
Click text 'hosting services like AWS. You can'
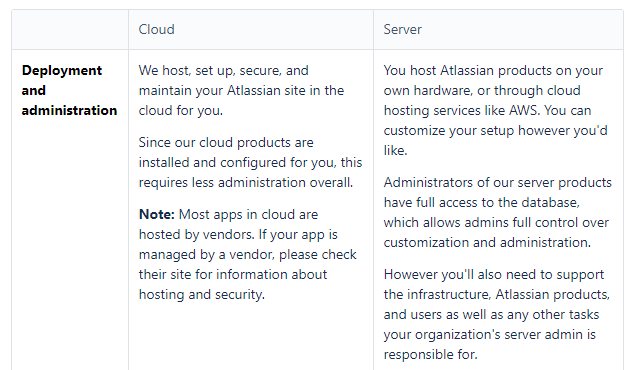point(487,110)
